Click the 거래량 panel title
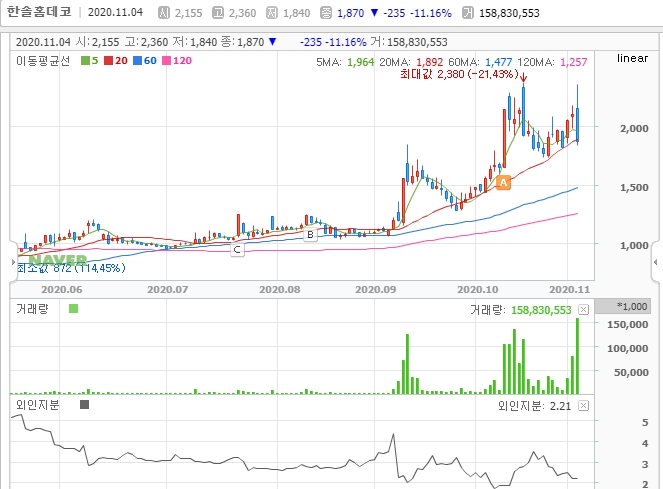The height and width of the screenshot is (489, 663). point(32,309)
